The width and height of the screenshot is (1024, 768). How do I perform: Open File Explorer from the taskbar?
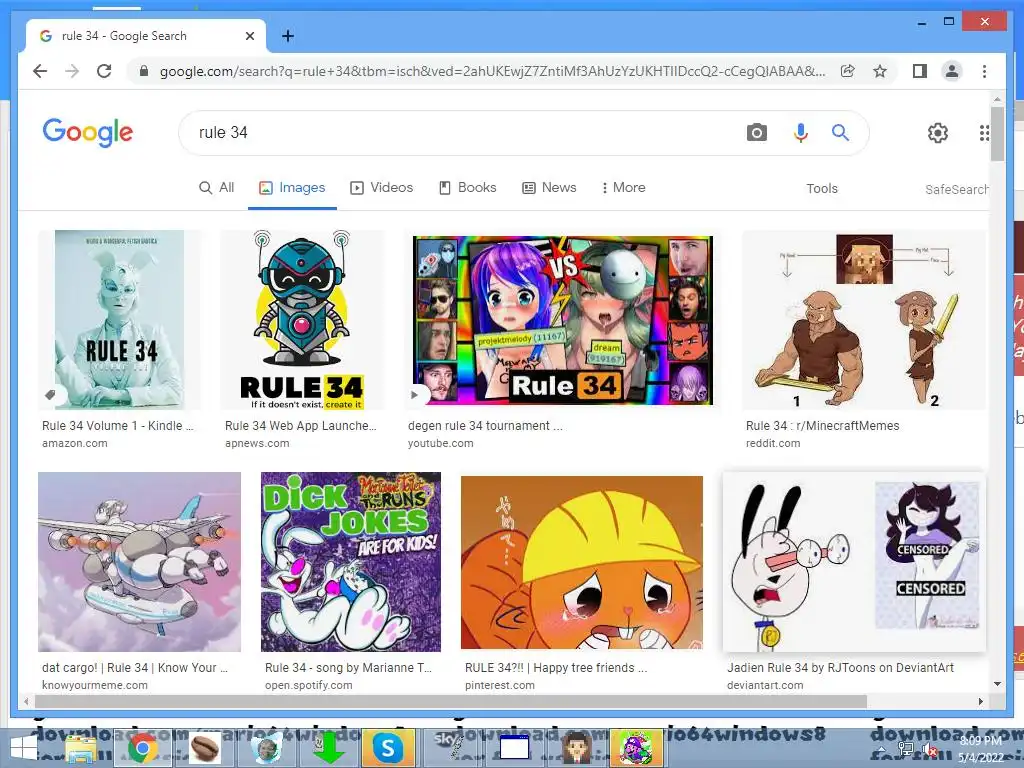pos(81,748)
